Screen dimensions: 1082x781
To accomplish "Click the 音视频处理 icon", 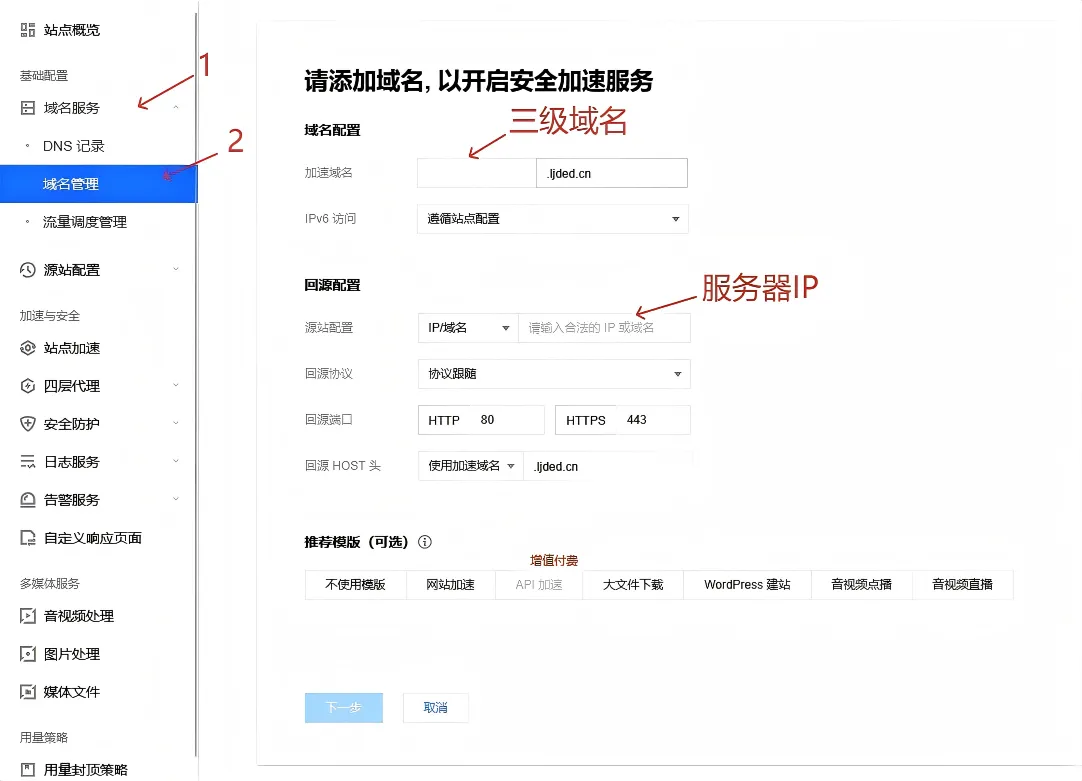I will (28, 616).
